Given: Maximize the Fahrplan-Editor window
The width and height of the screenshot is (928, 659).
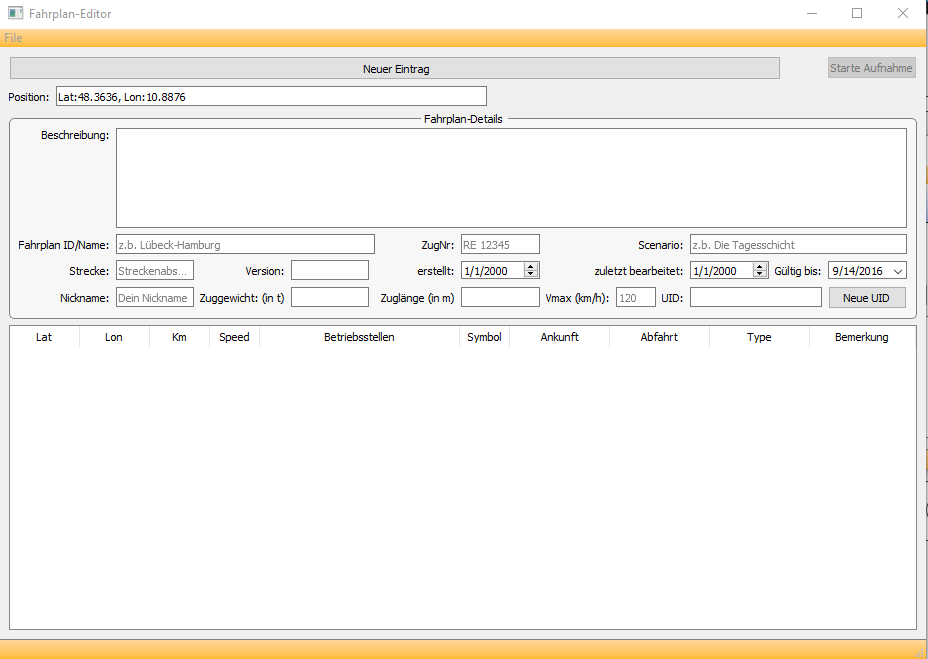Looking at the screenshot, I should tap(857, 13).
